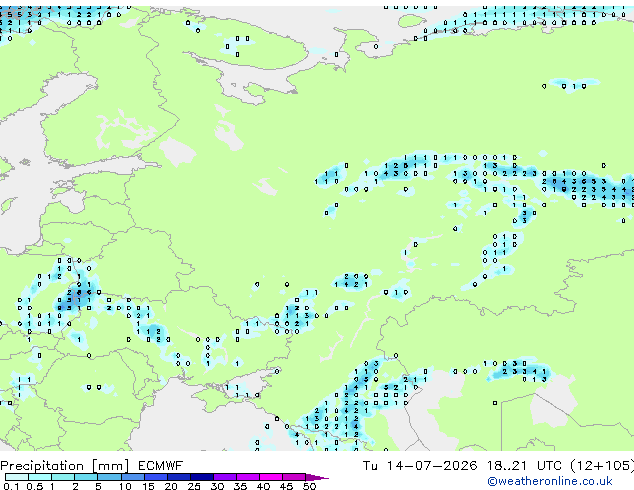The image size is (634, 490).
Task: Click the '30' legend scale label
Action: click(217, 486)
